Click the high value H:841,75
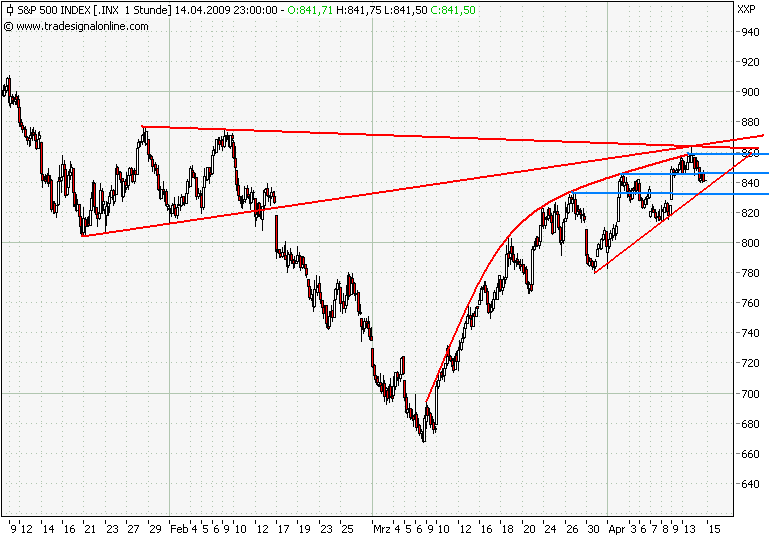The height and width of the screenshot is (536, 769). pyautogui.click(x=358, y=10)
